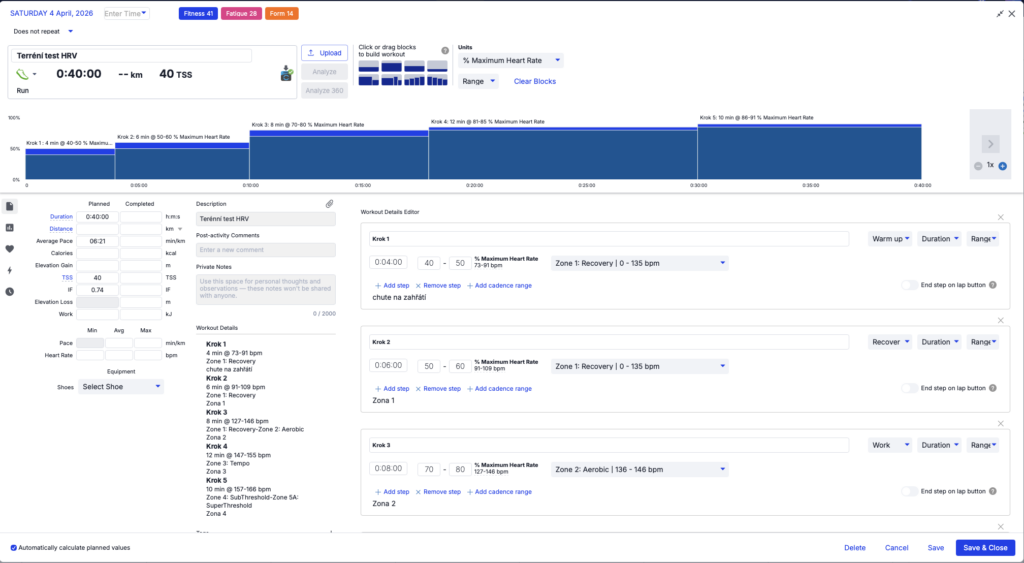Zoom in the chart with plus icon
Screen dimensions: 1024x563
click(x=1002, y=166)
